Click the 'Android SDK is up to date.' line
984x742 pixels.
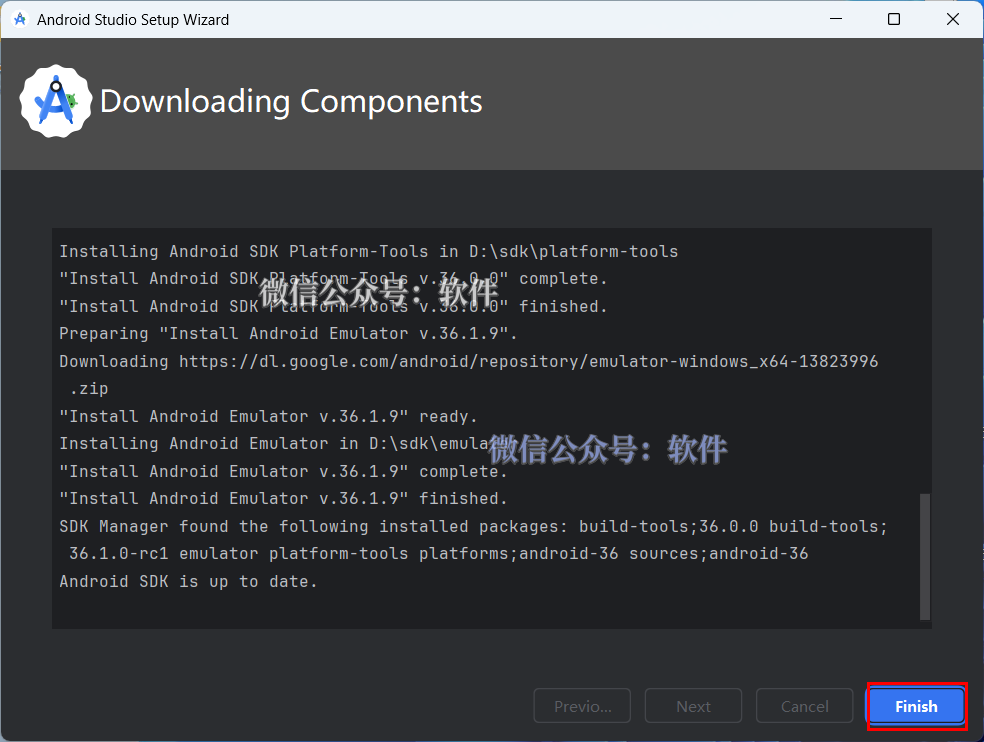pos(188,581)
